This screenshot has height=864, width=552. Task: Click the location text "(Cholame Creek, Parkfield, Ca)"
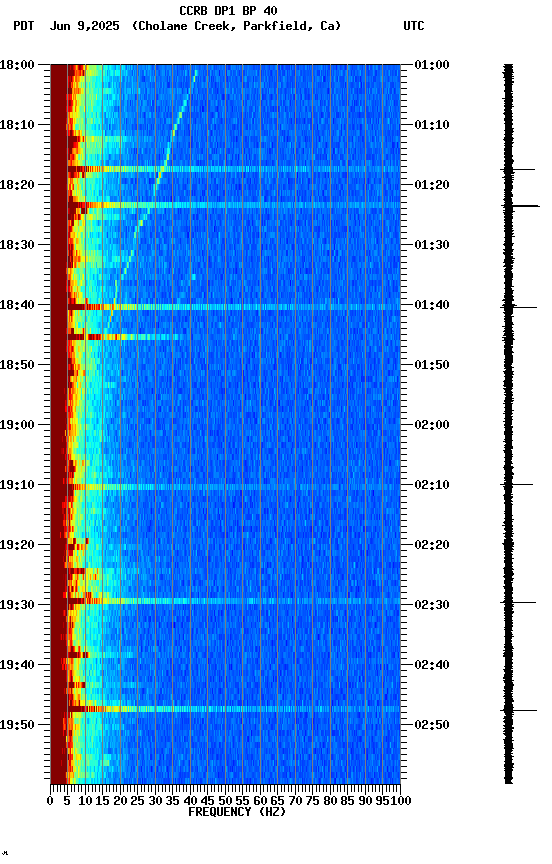(x=236, y=26)
